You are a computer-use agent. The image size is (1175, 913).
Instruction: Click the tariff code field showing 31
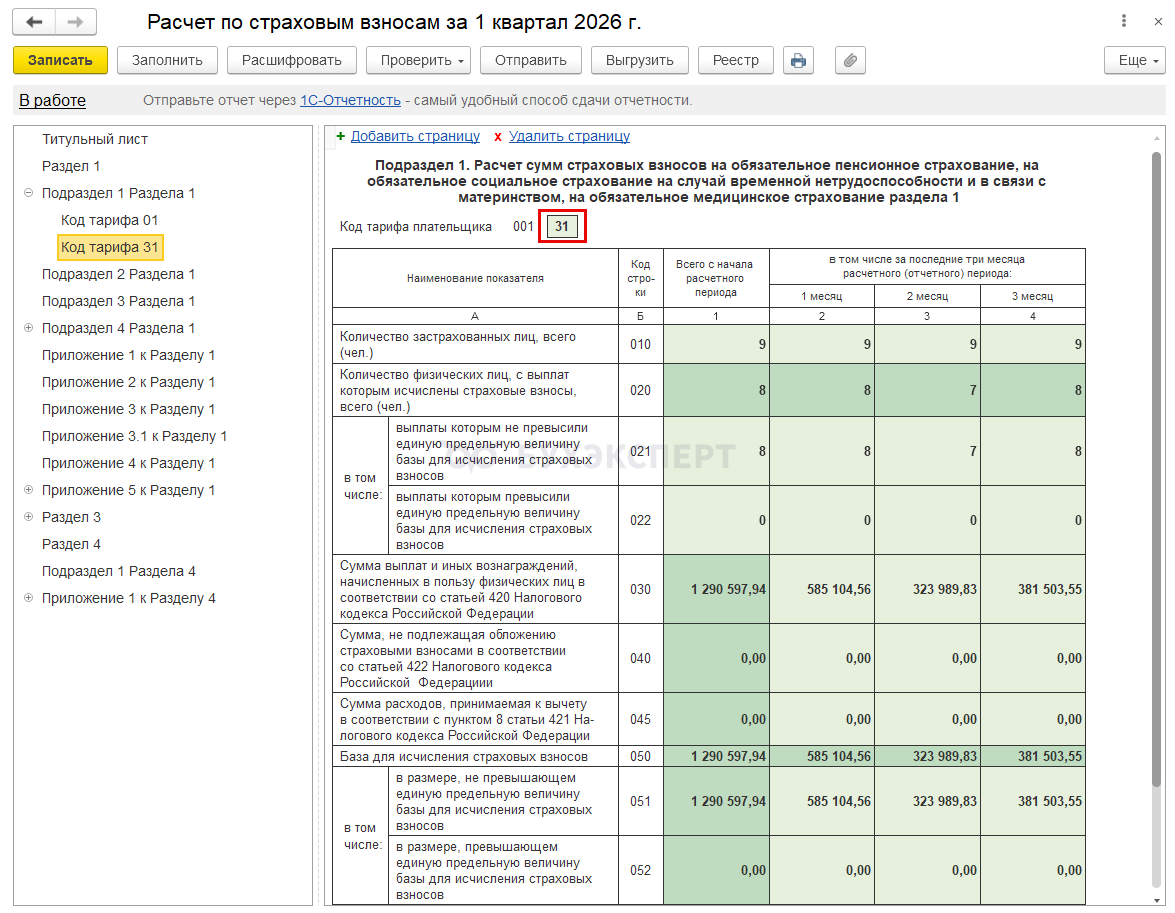(x=561, y=227)
